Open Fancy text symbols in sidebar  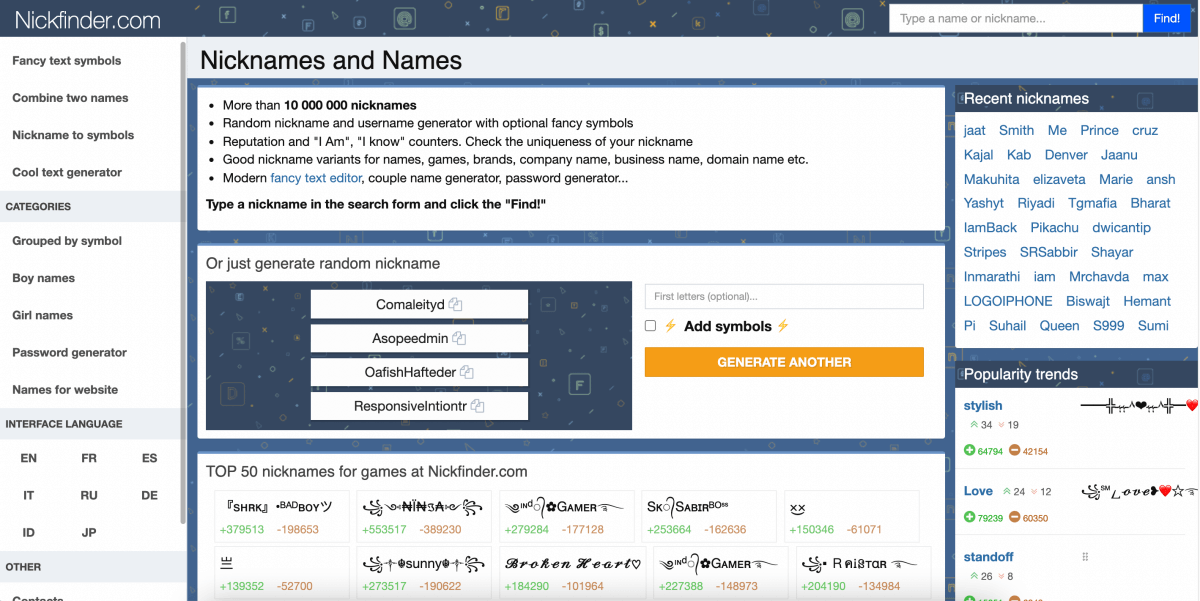click(x=66, y=61)
